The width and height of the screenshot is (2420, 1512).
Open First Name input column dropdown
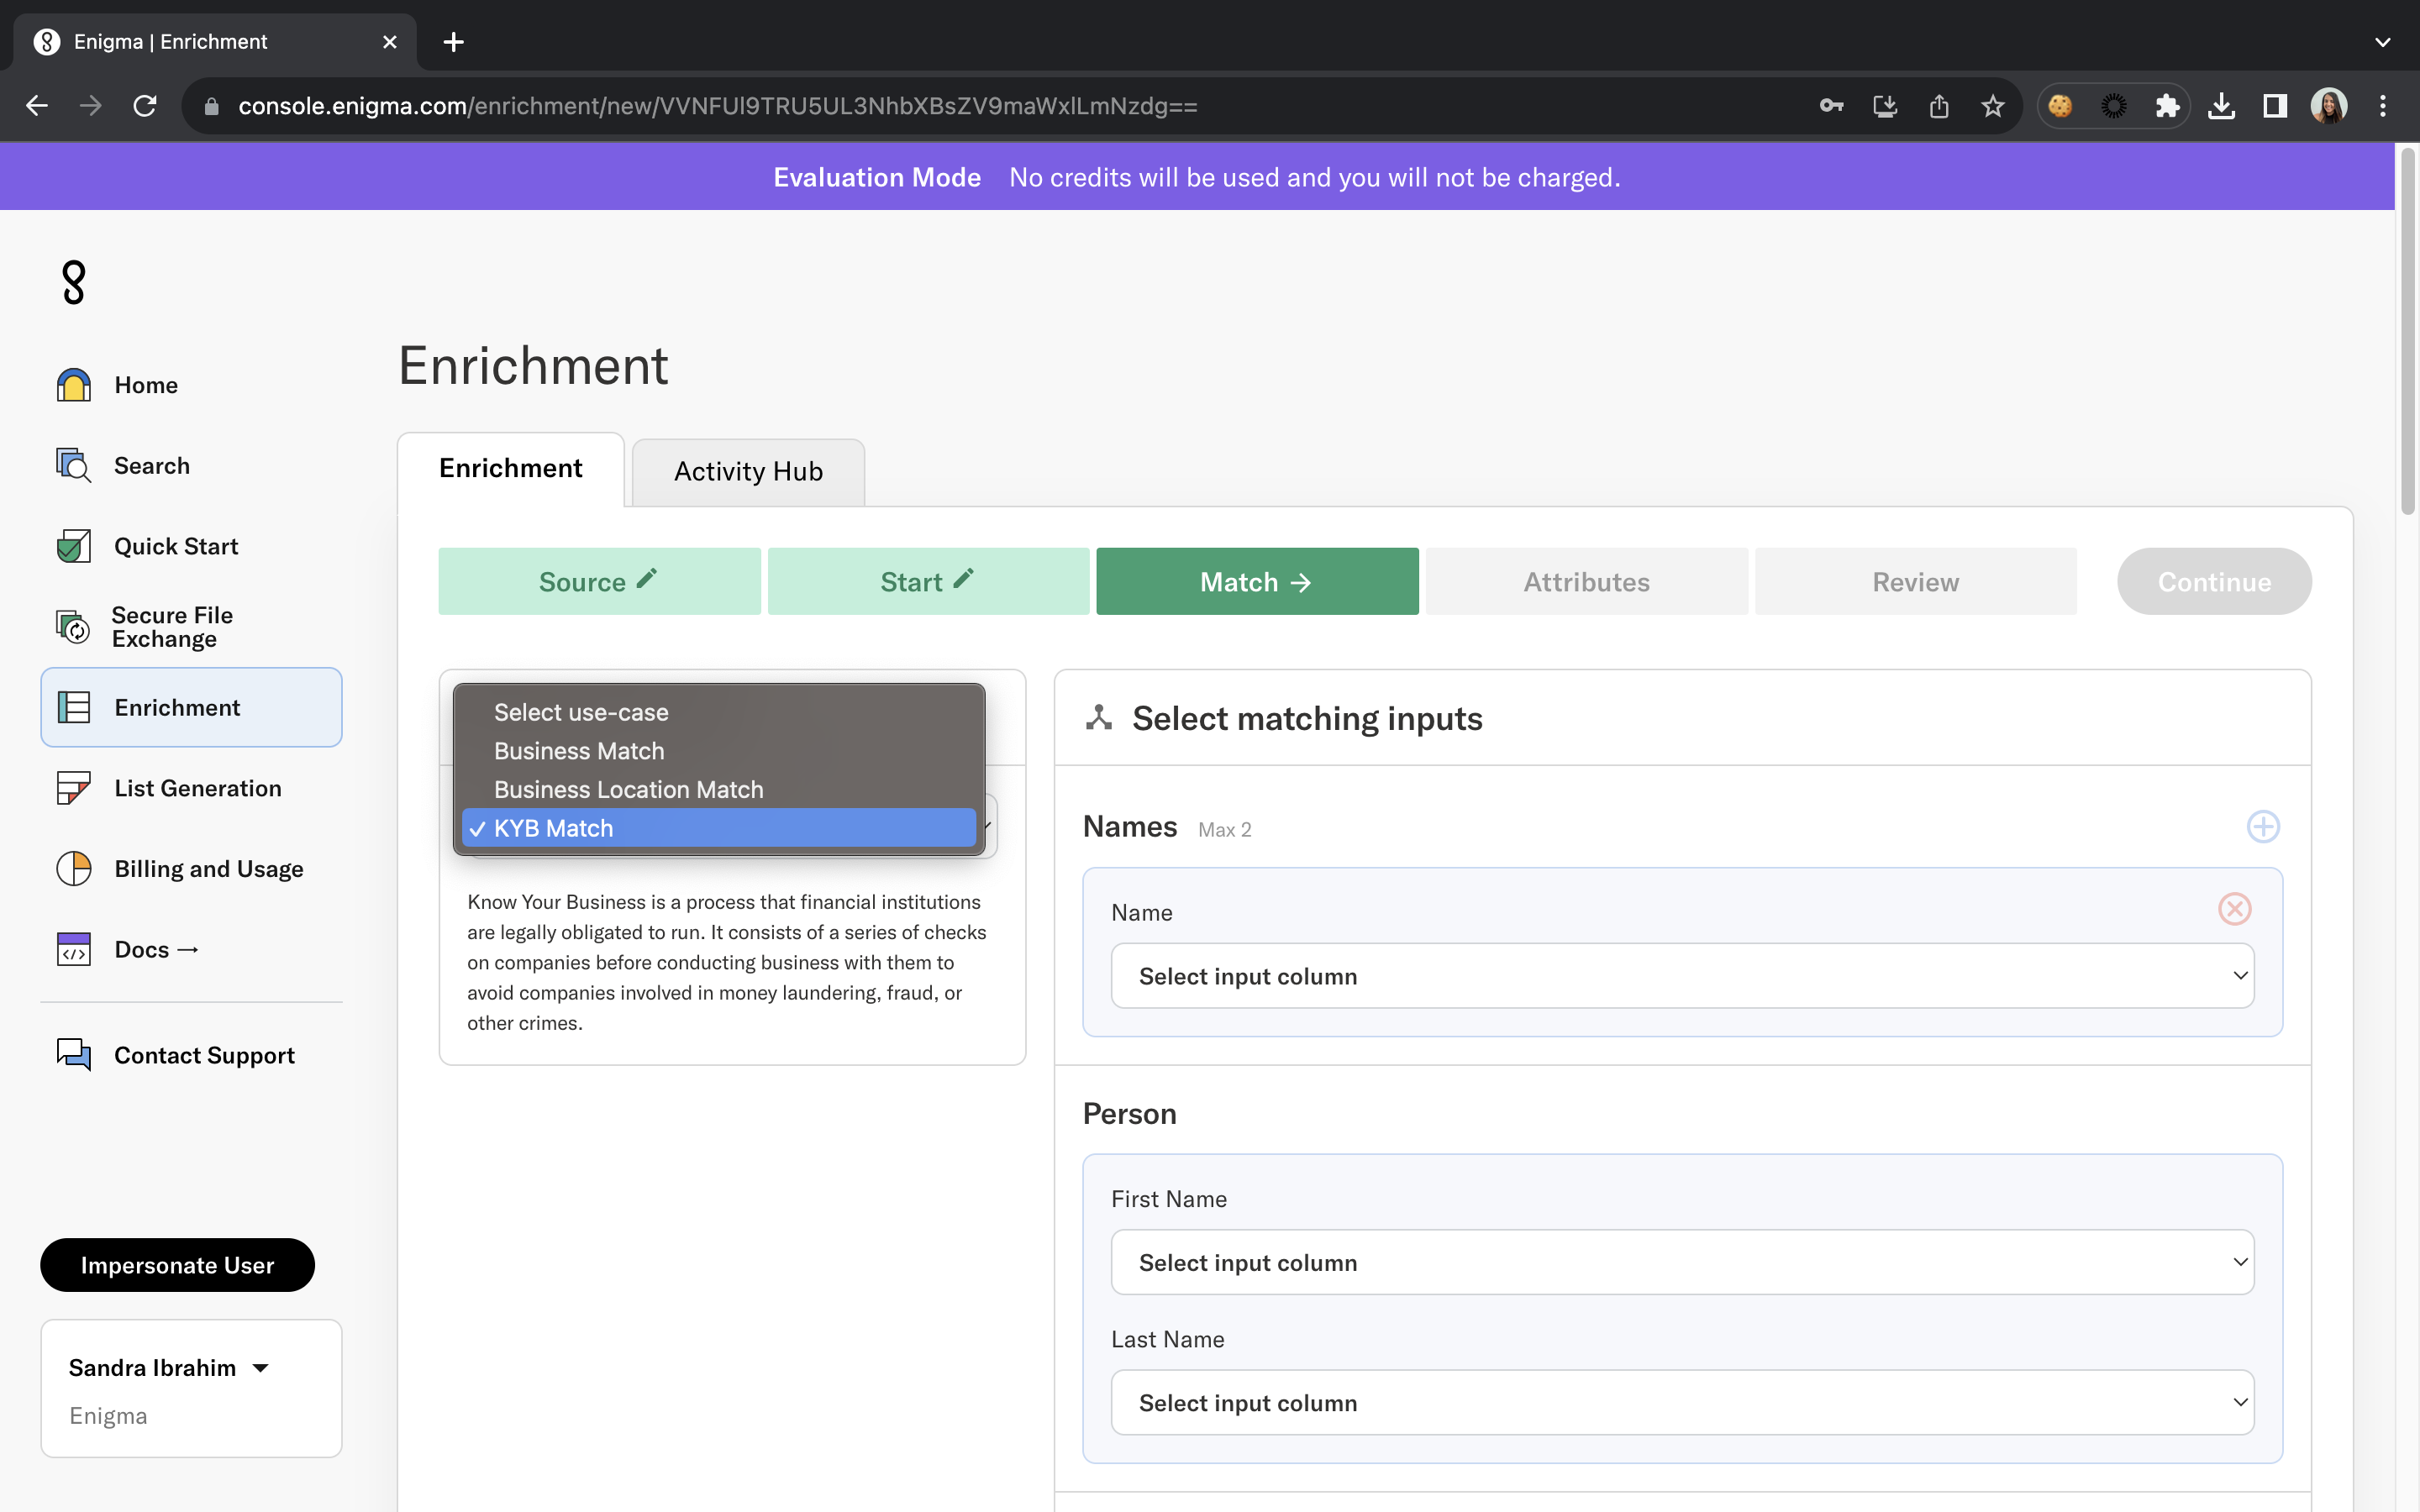[1682, 1263]
